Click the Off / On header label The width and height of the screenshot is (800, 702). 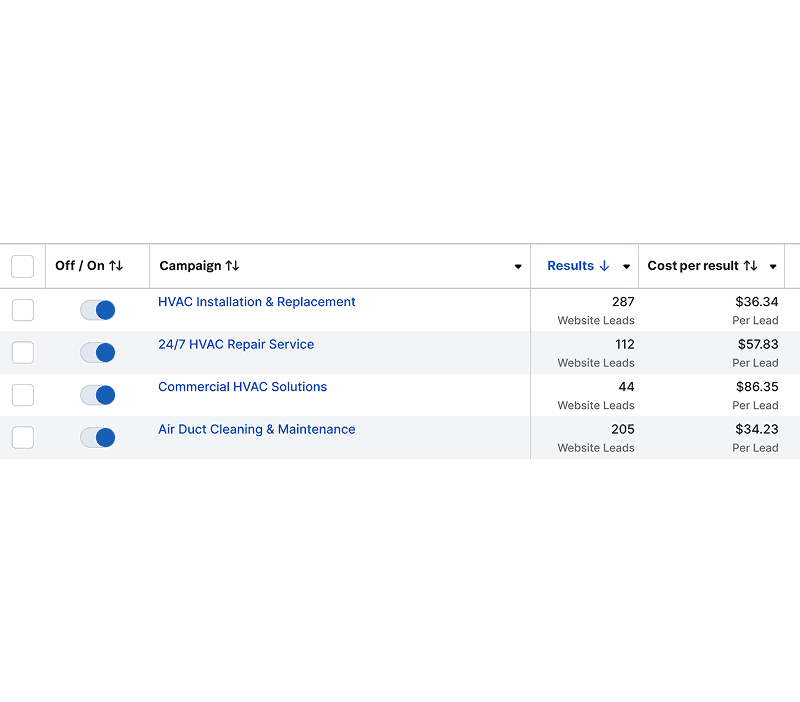[x=80, y=266]
